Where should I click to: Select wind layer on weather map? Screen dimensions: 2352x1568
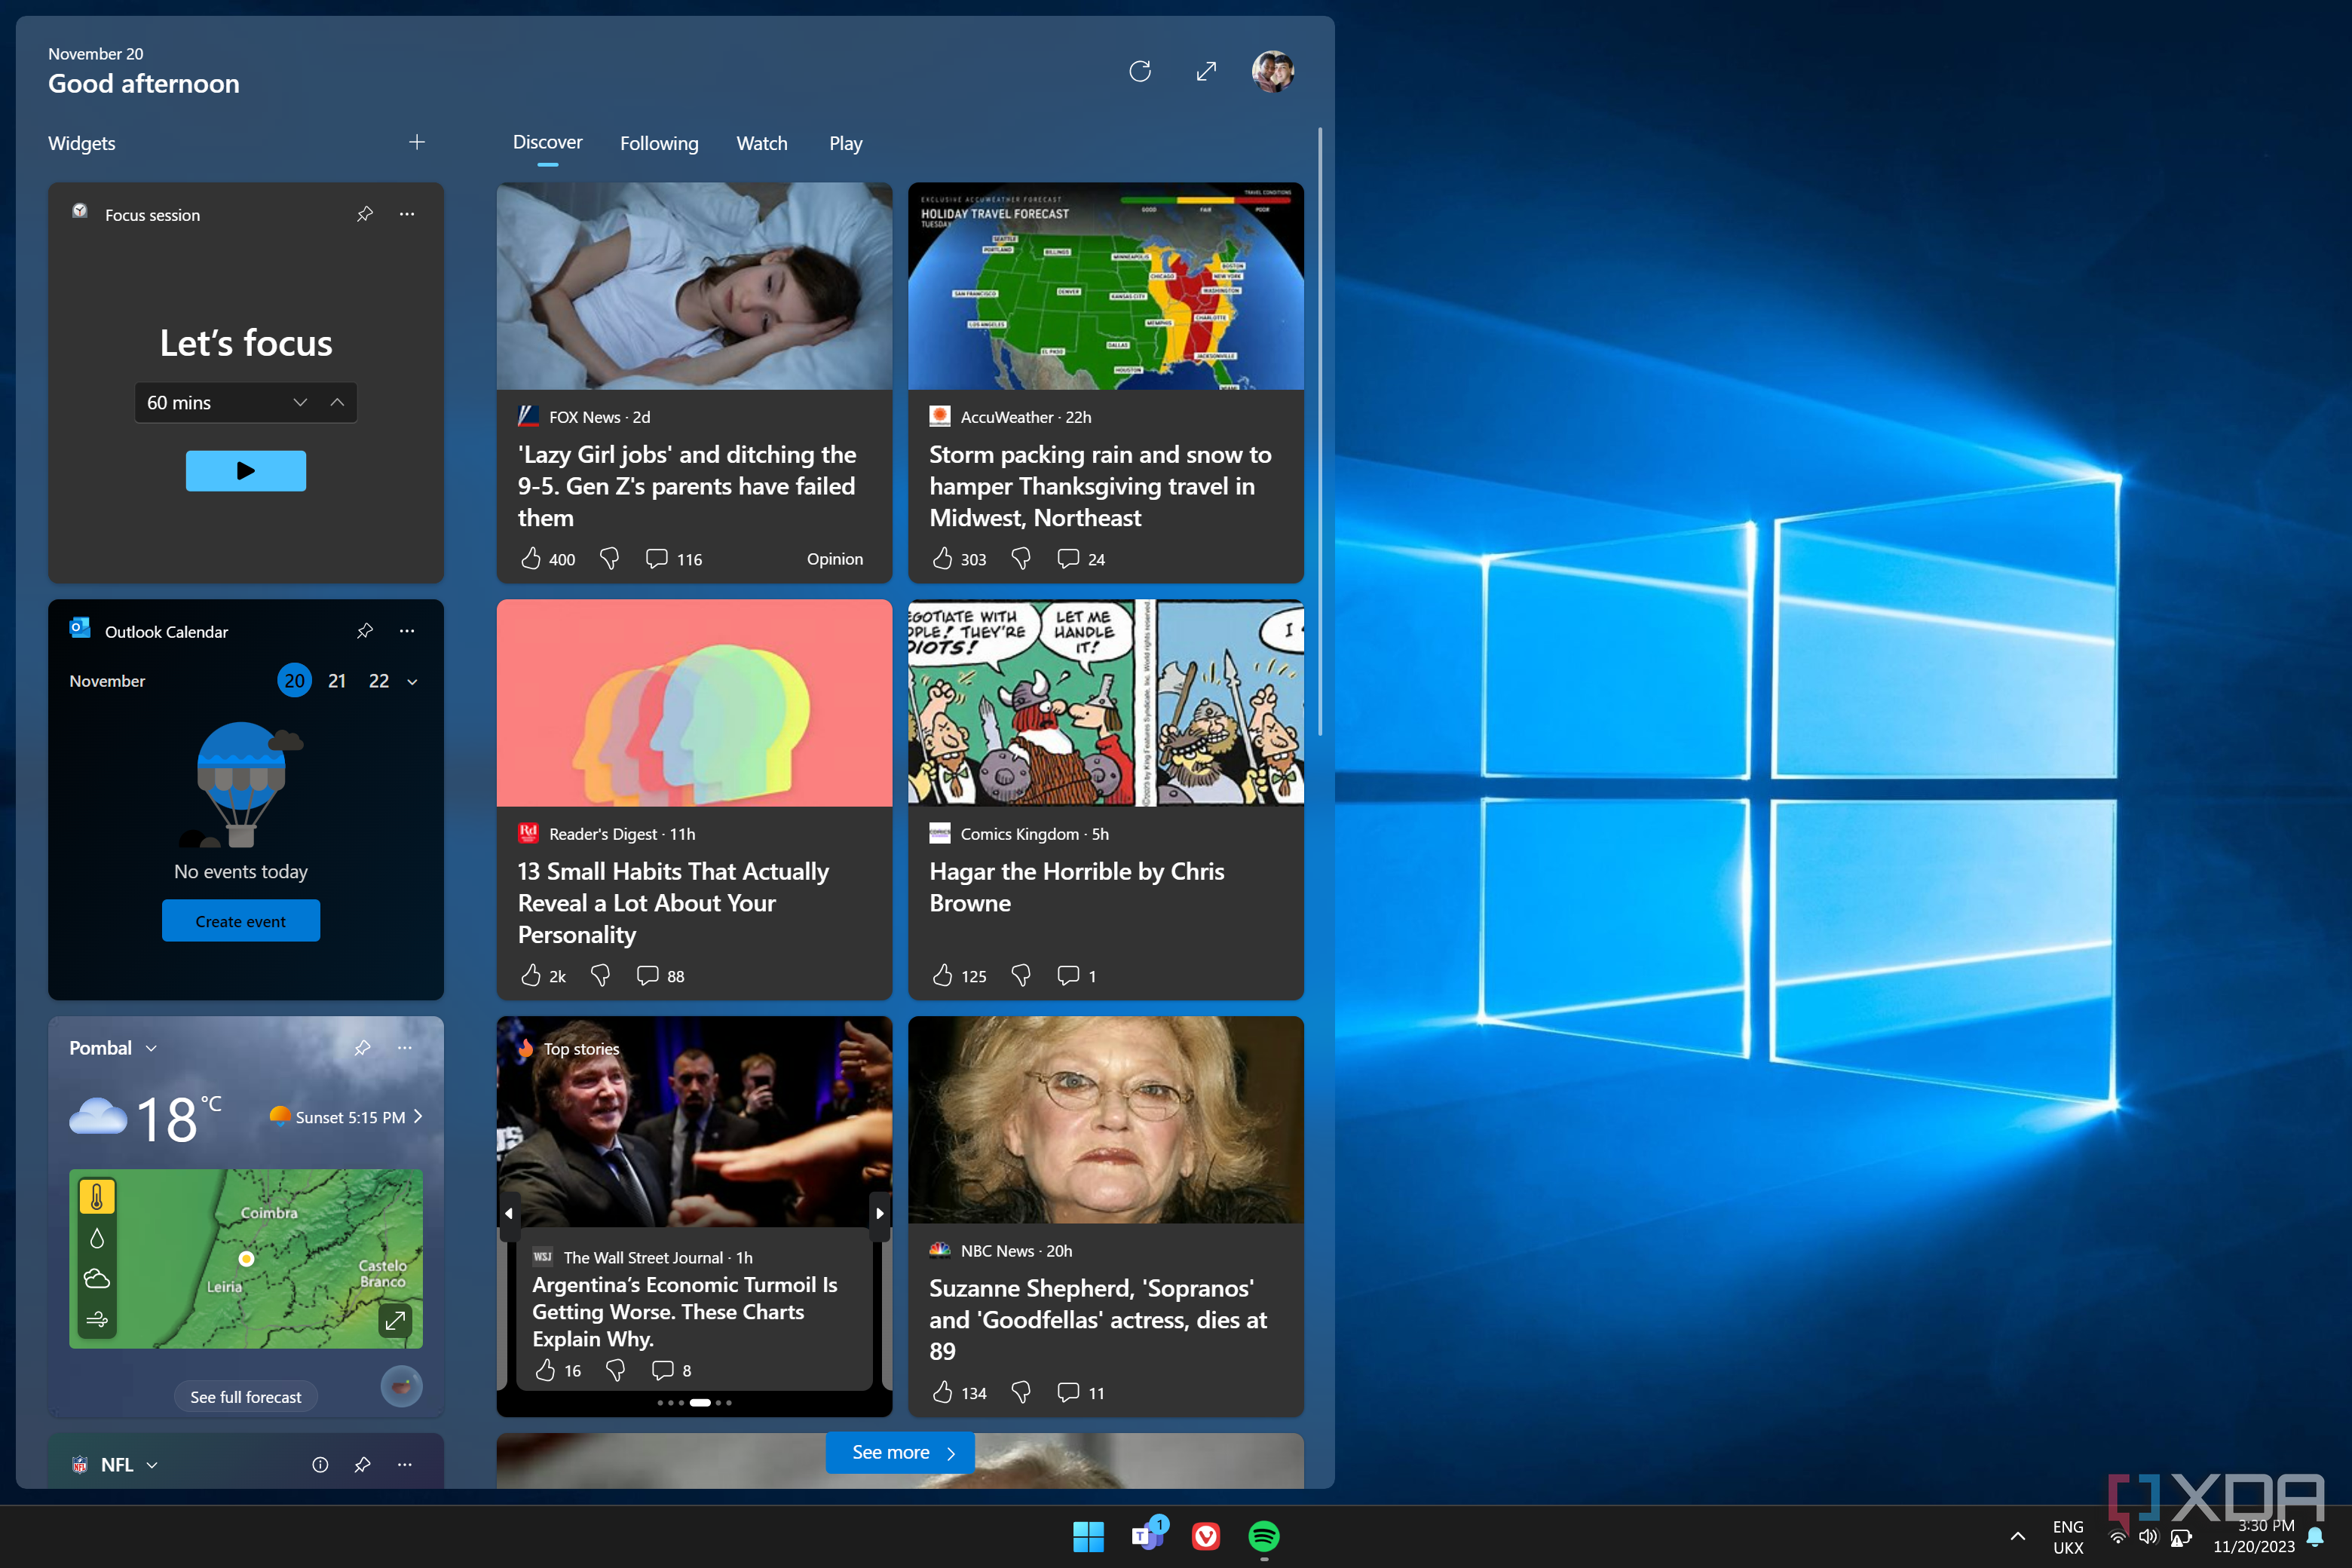97,1319
